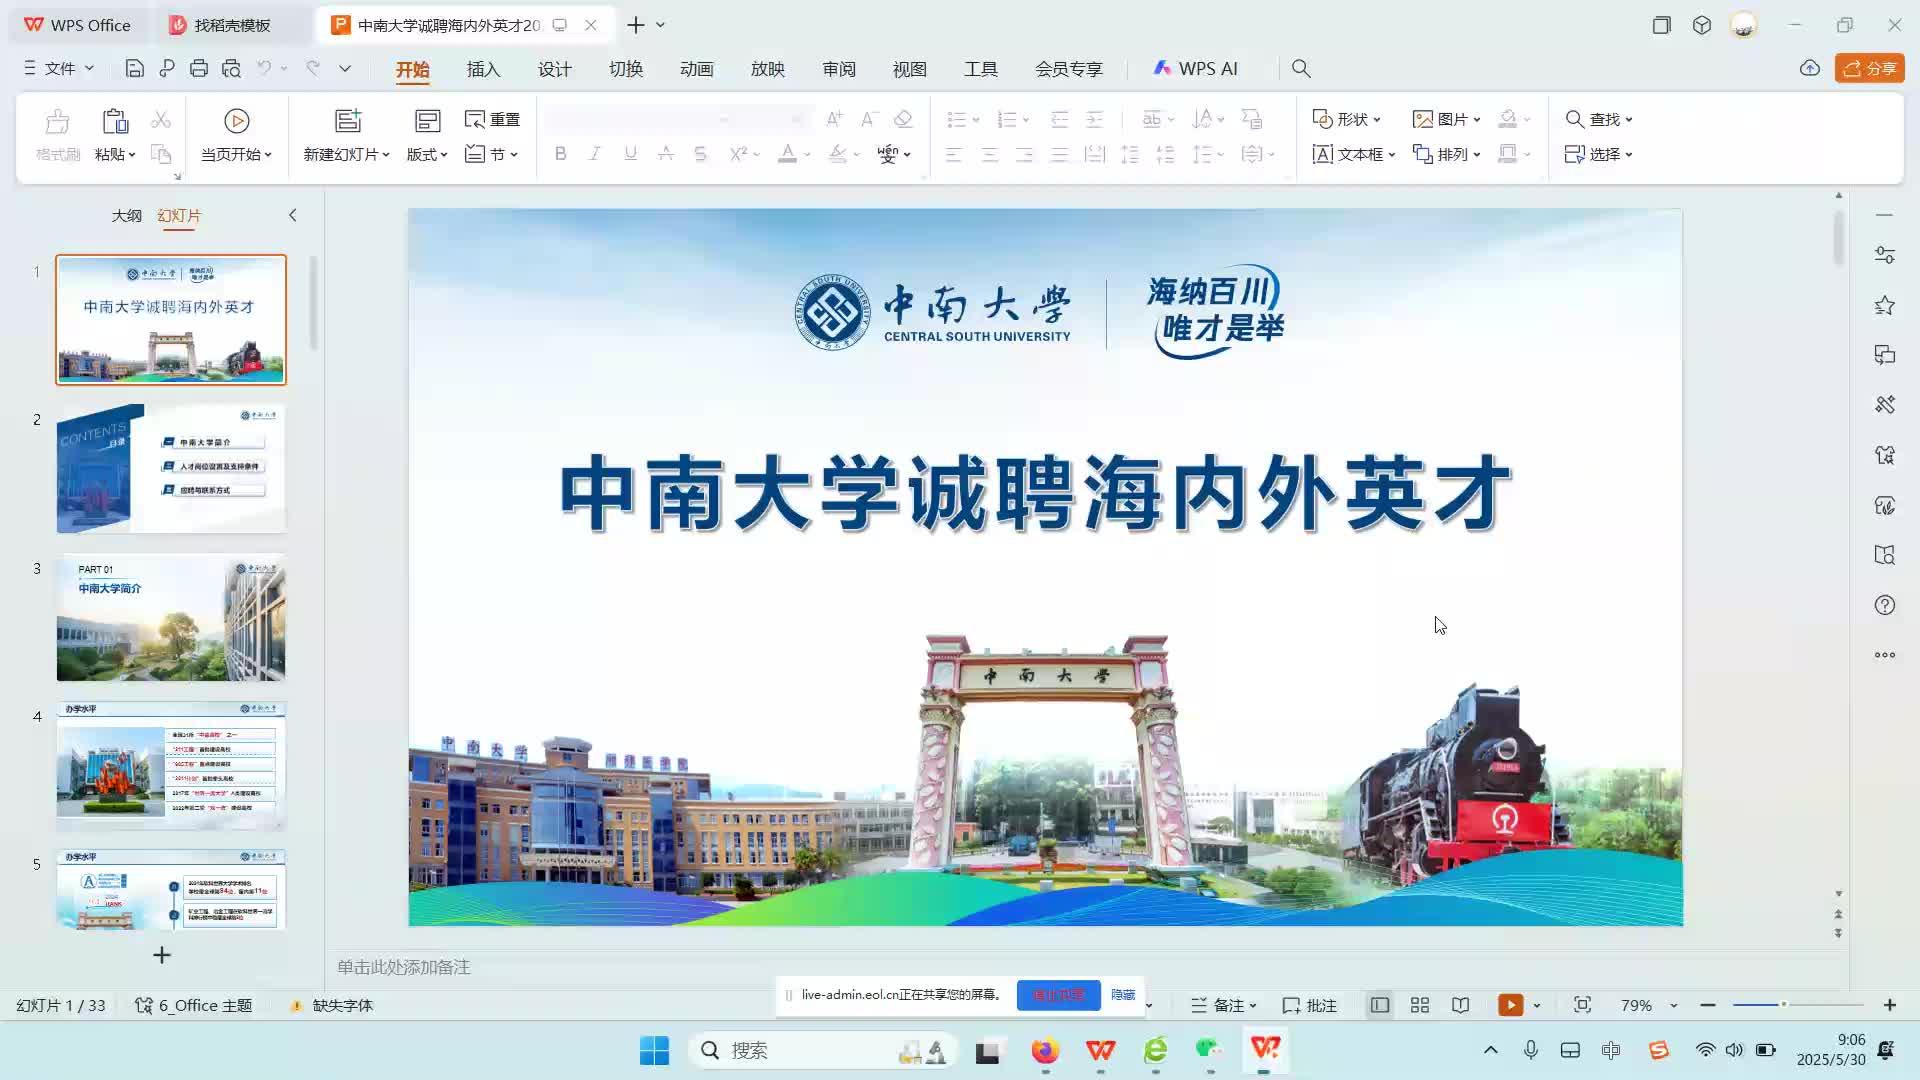Switch to the Animation (动画) ribbon tab
1920x1080 pixels.
tap(696, 69)
